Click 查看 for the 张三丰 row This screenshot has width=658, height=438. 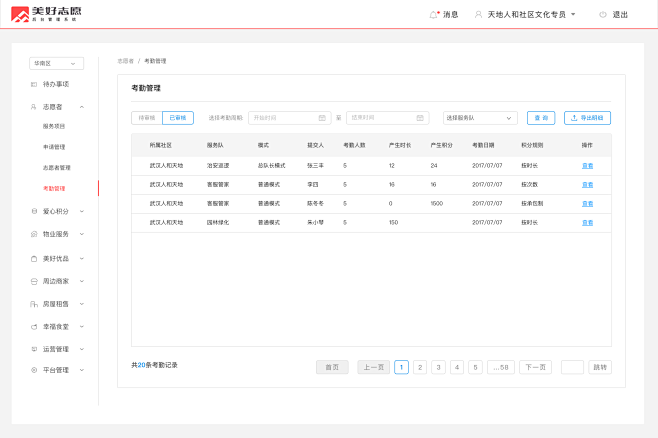click(x=588, y=166)
